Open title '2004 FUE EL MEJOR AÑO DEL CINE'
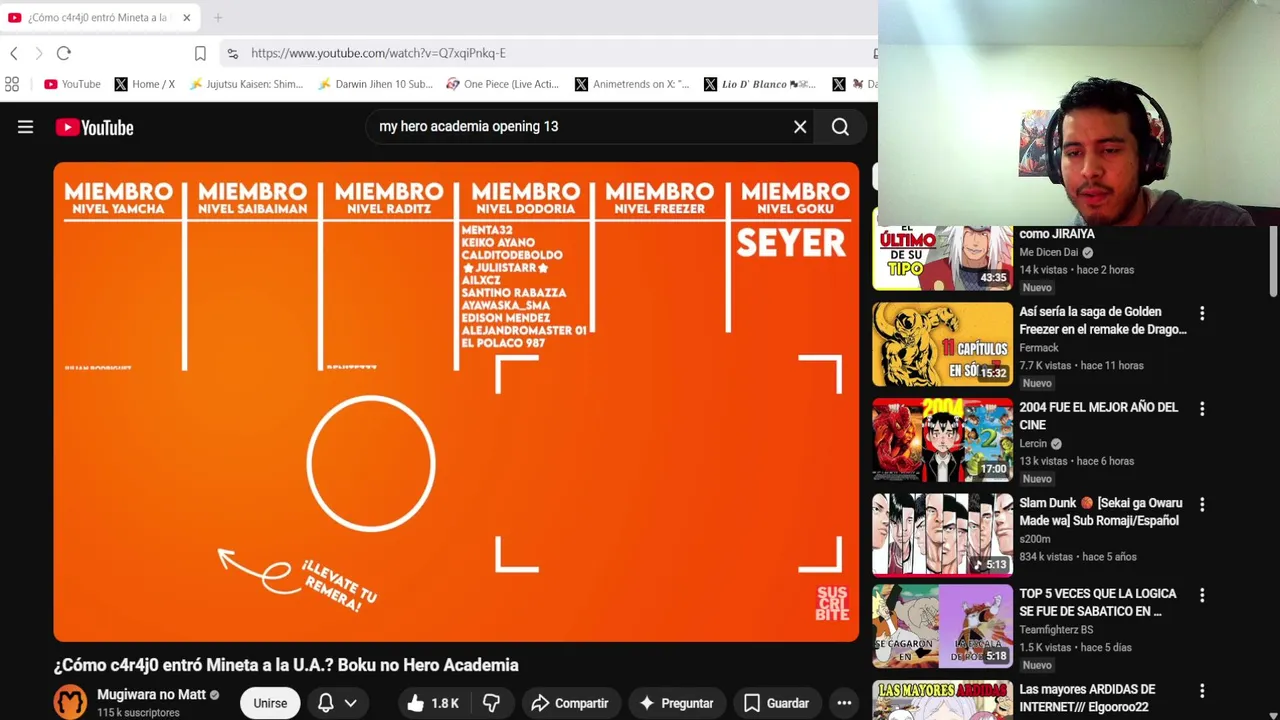This screenshot has width=1280, height=720. click(1098, 416)
